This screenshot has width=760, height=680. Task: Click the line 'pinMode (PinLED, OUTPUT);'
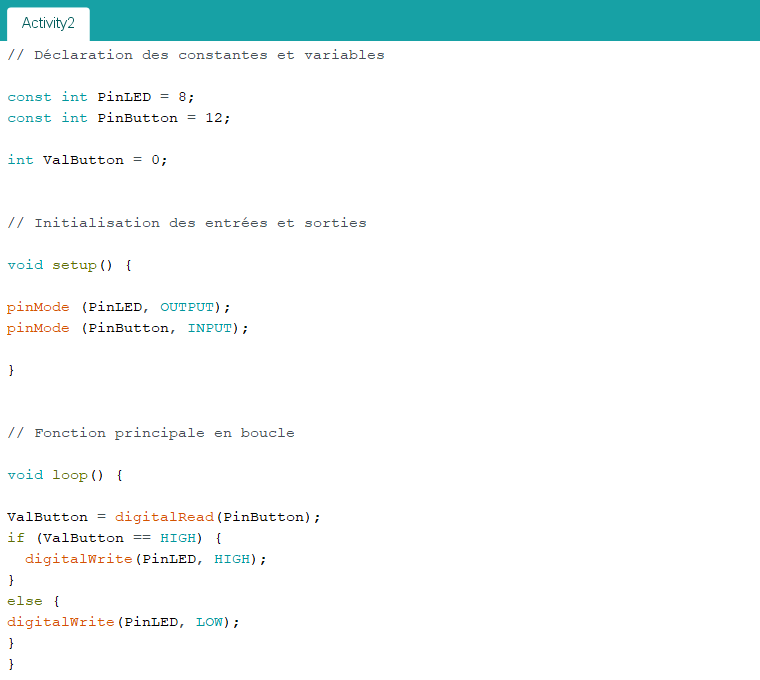coord(119,307)
